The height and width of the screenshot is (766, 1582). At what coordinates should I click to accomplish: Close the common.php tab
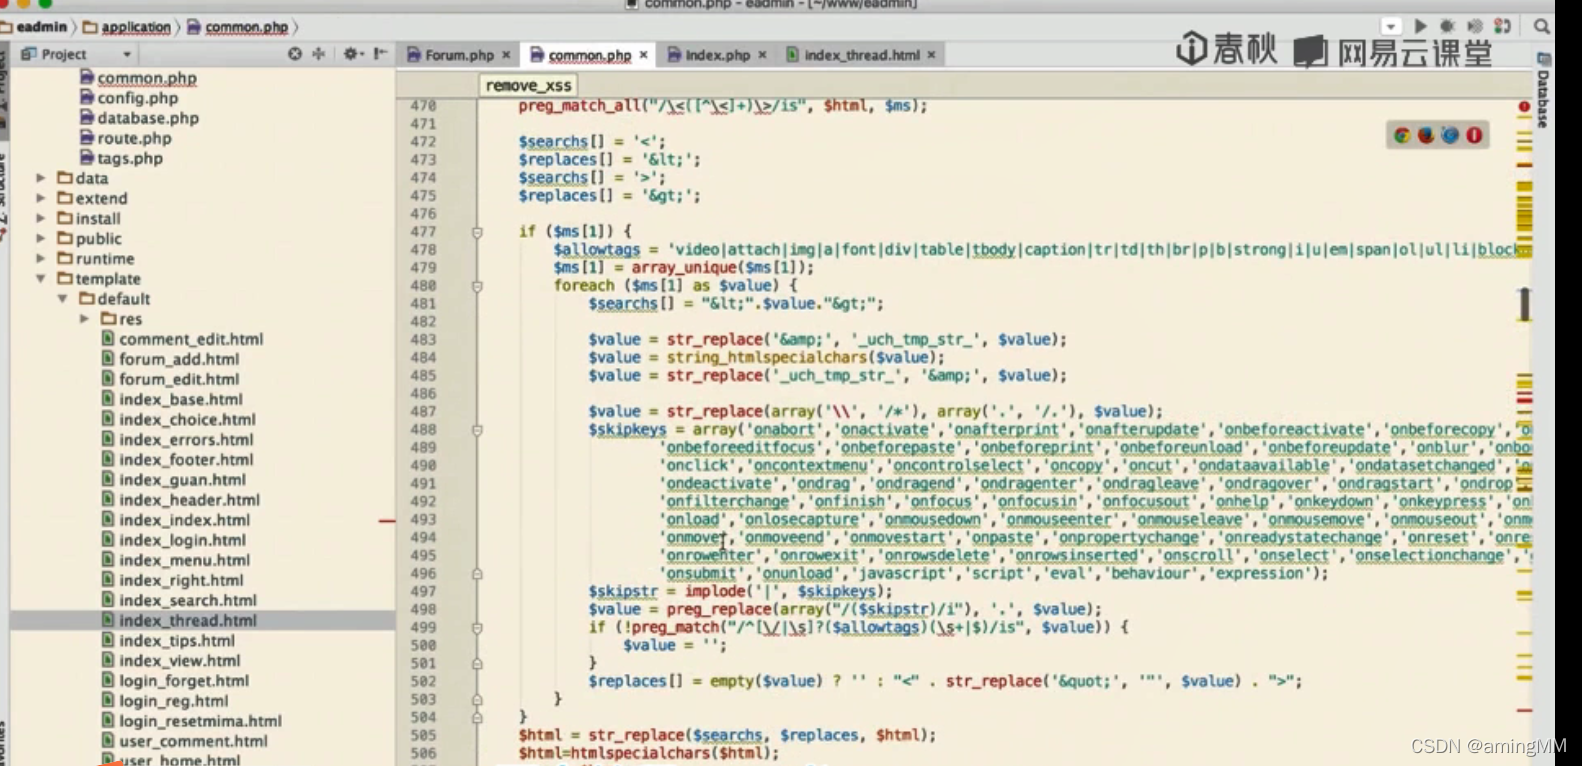coord(644,55)
